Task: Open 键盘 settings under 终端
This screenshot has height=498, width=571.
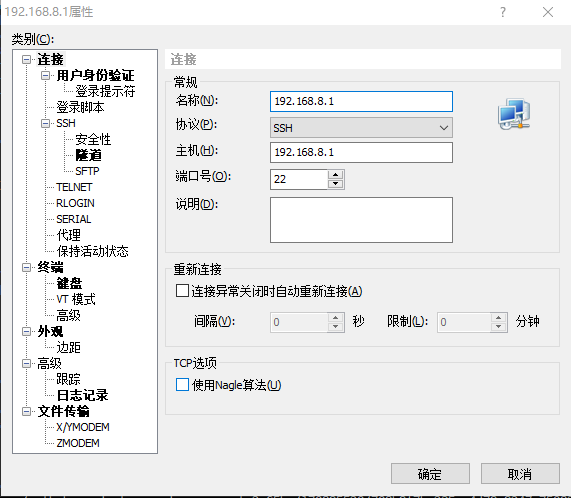Action: [x=70, y=283]
